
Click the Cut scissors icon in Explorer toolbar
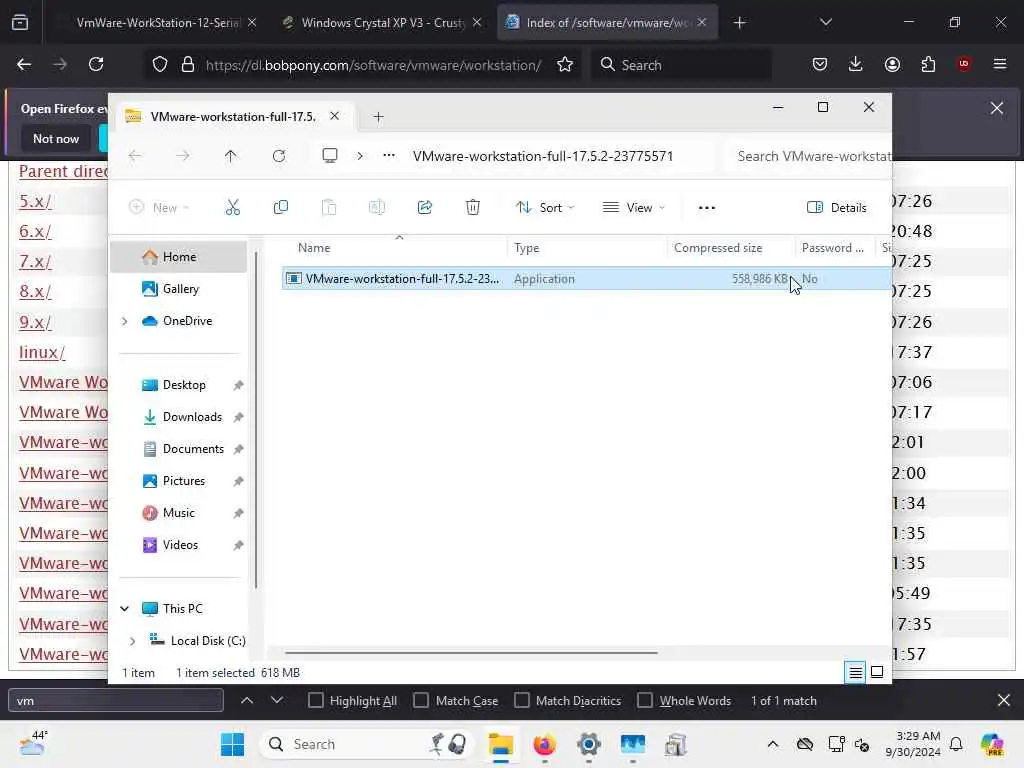tap(232, 208)
